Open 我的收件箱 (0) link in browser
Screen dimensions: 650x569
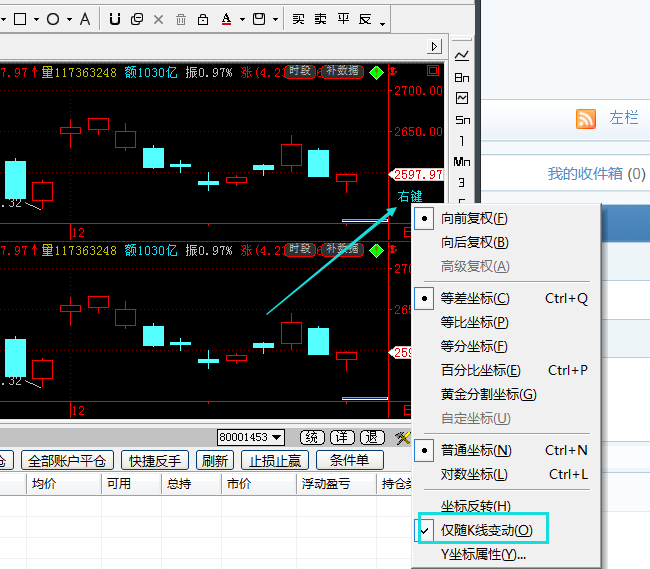[x=596, y=174]
